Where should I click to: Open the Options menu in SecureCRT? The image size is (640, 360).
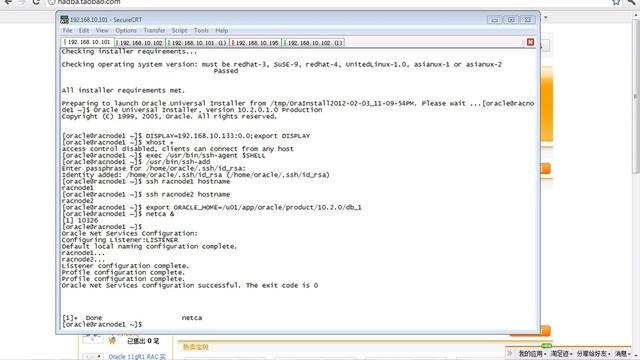tap(126, 31)
